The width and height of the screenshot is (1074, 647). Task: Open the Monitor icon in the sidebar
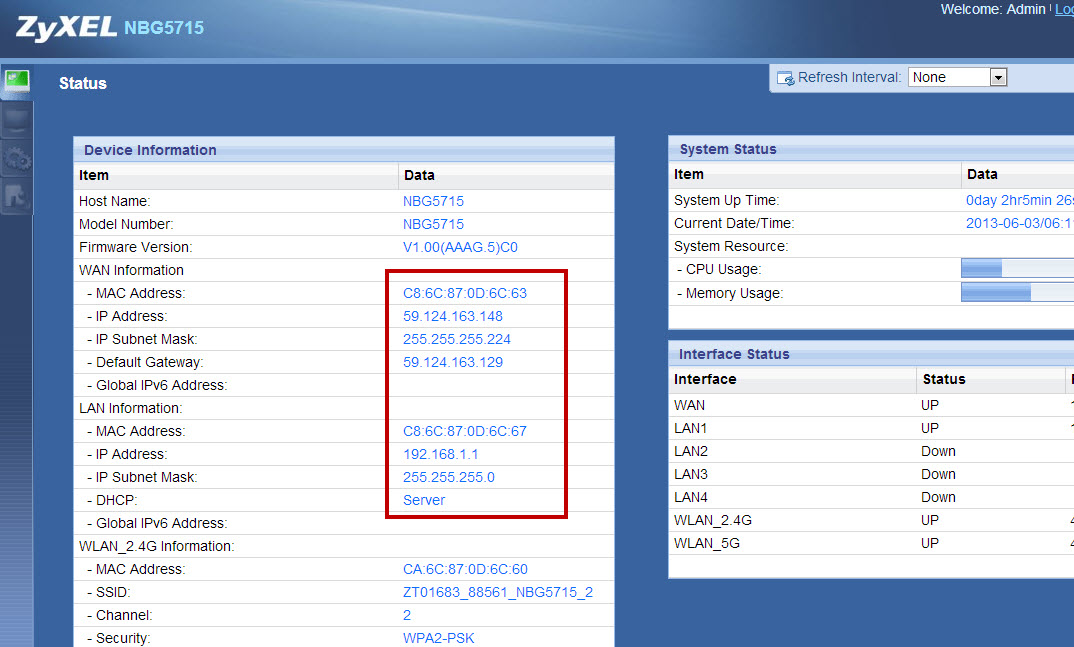pos(16,120)
